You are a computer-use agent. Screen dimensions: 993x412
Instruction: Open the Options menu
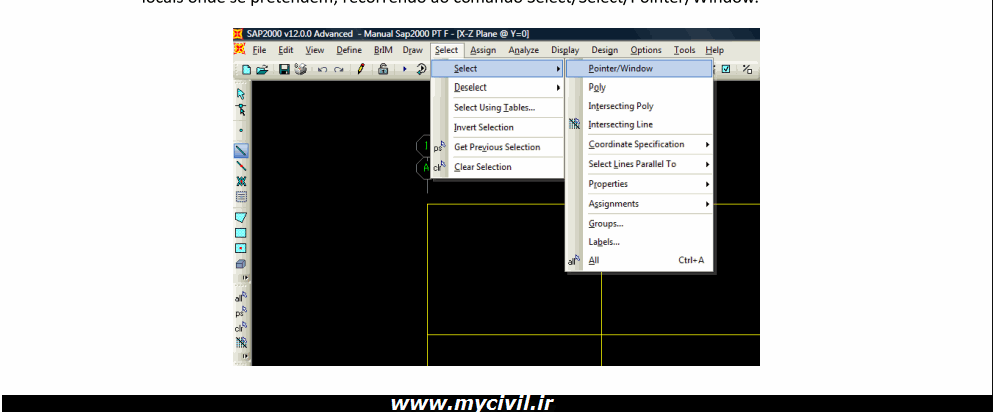pyautogui.click(x=646, y=50)
